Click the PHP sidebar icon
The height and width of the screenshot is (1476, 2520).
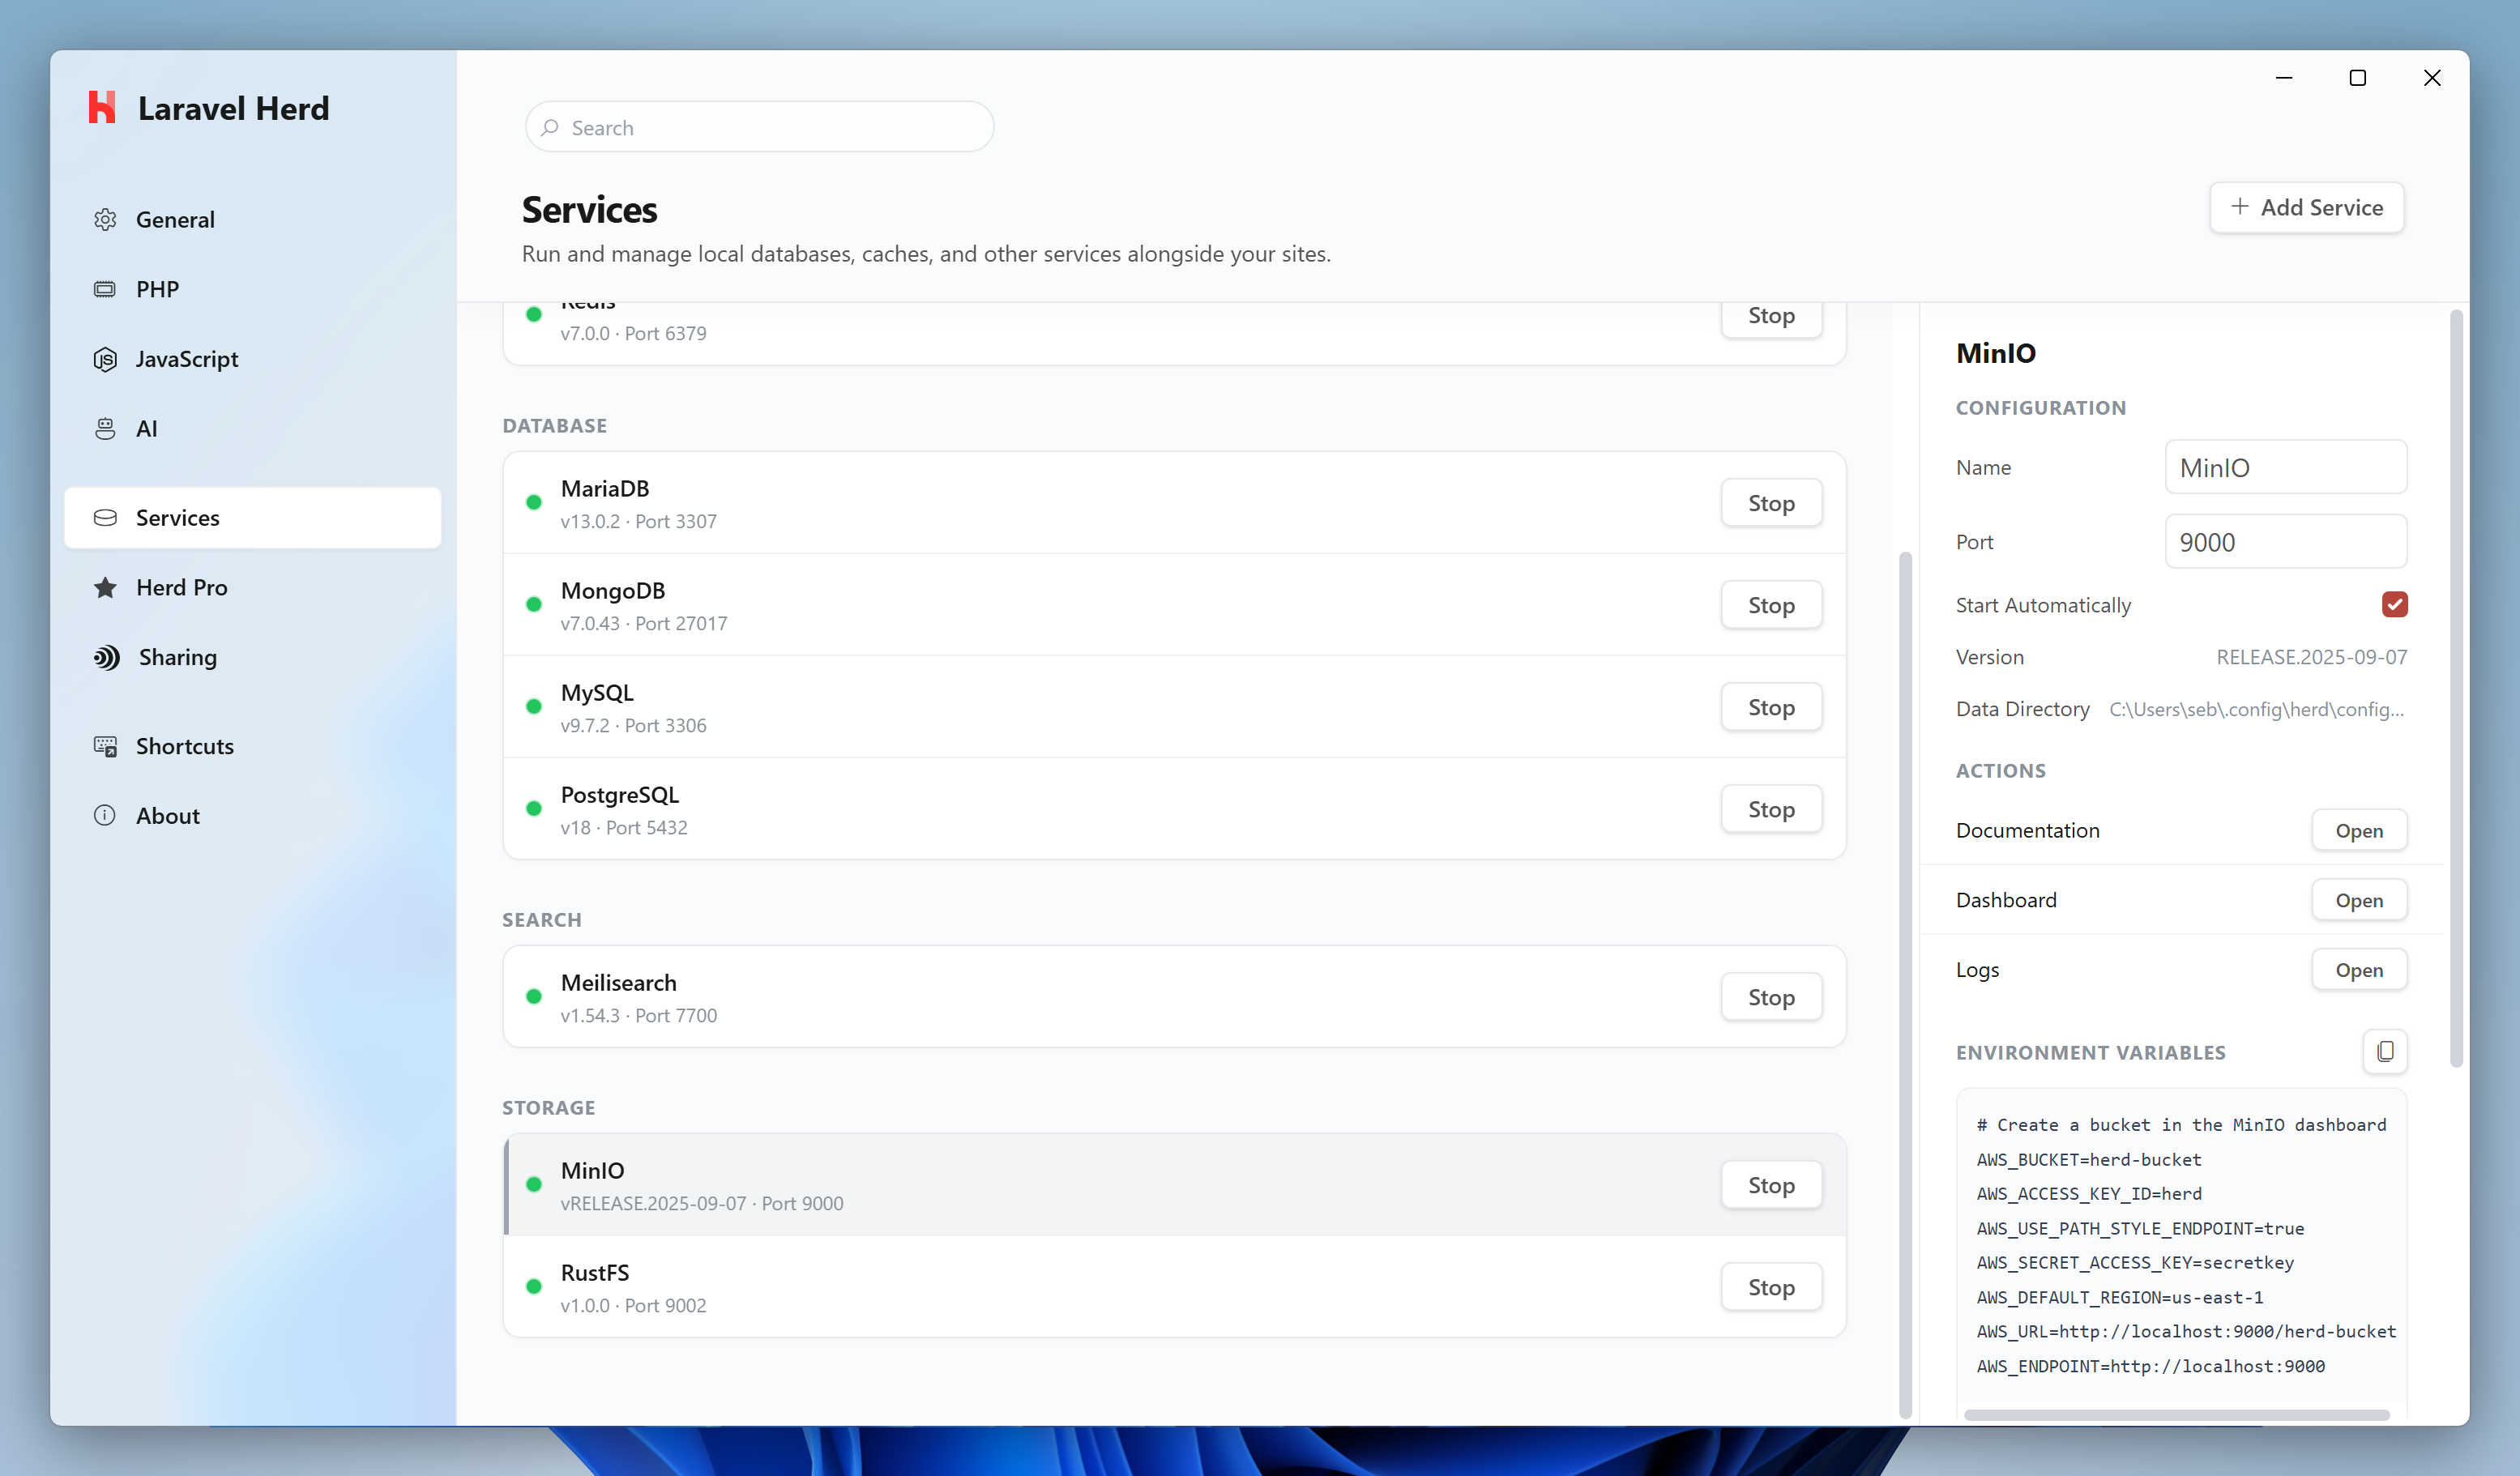(x=105, y=289)
